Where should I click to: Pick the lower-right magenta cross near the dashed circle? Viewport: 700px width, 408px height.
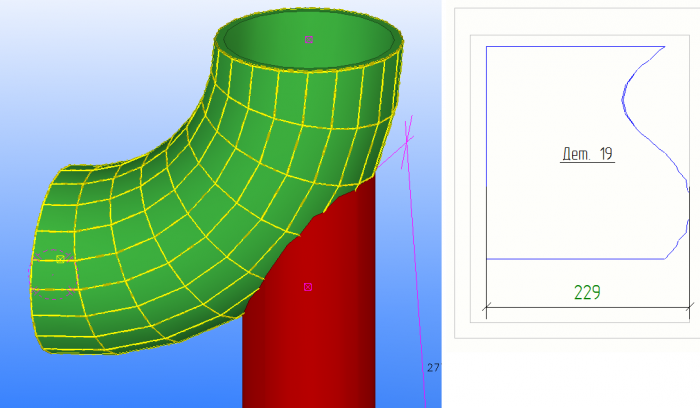[x=70, y=291]
